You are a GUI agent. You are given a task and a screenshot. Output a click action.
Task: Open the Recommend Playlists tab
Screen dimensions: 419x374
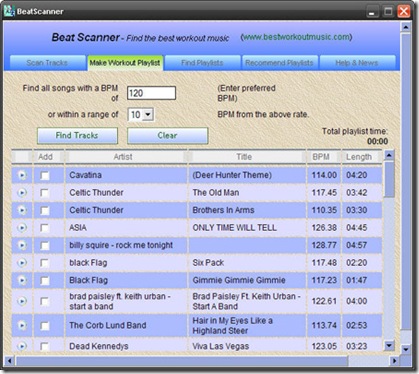point(280,63)
